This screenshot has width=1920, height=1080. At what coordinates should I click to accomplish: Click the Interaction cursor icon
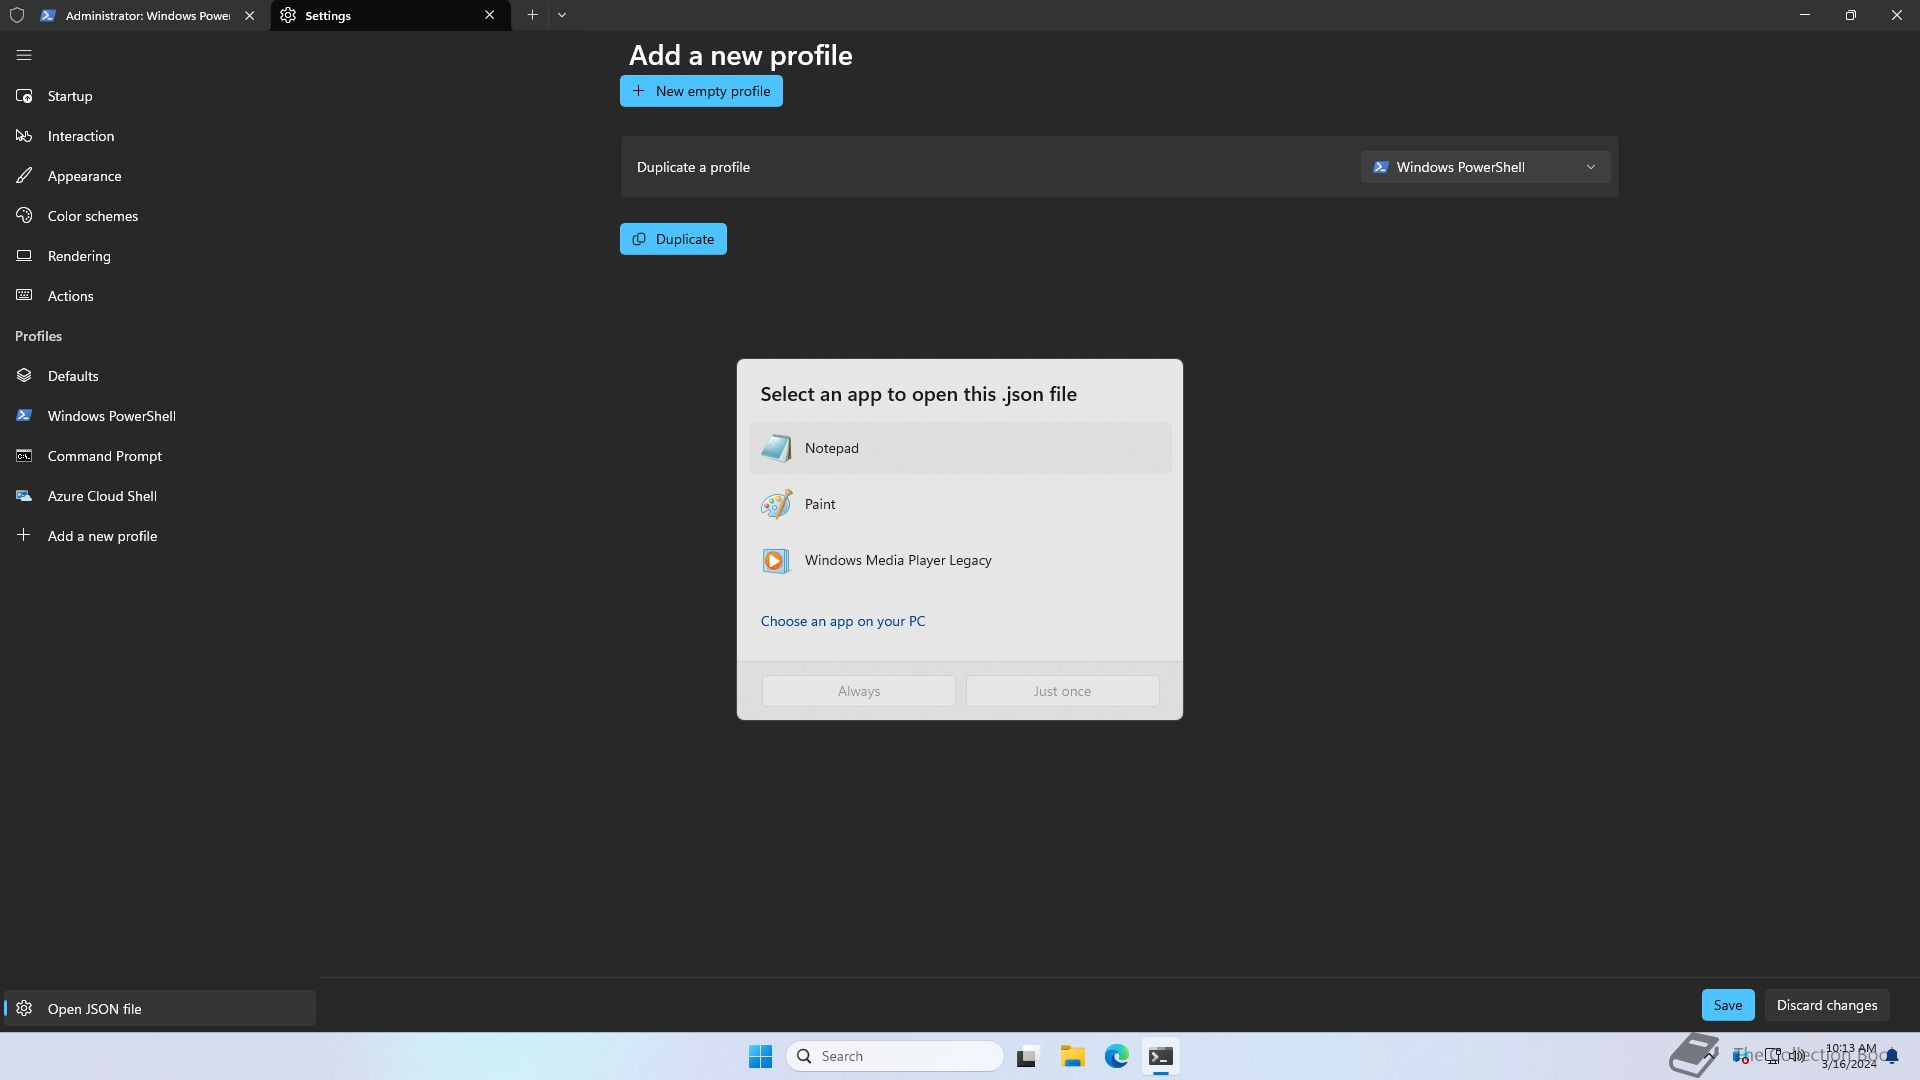24,136
